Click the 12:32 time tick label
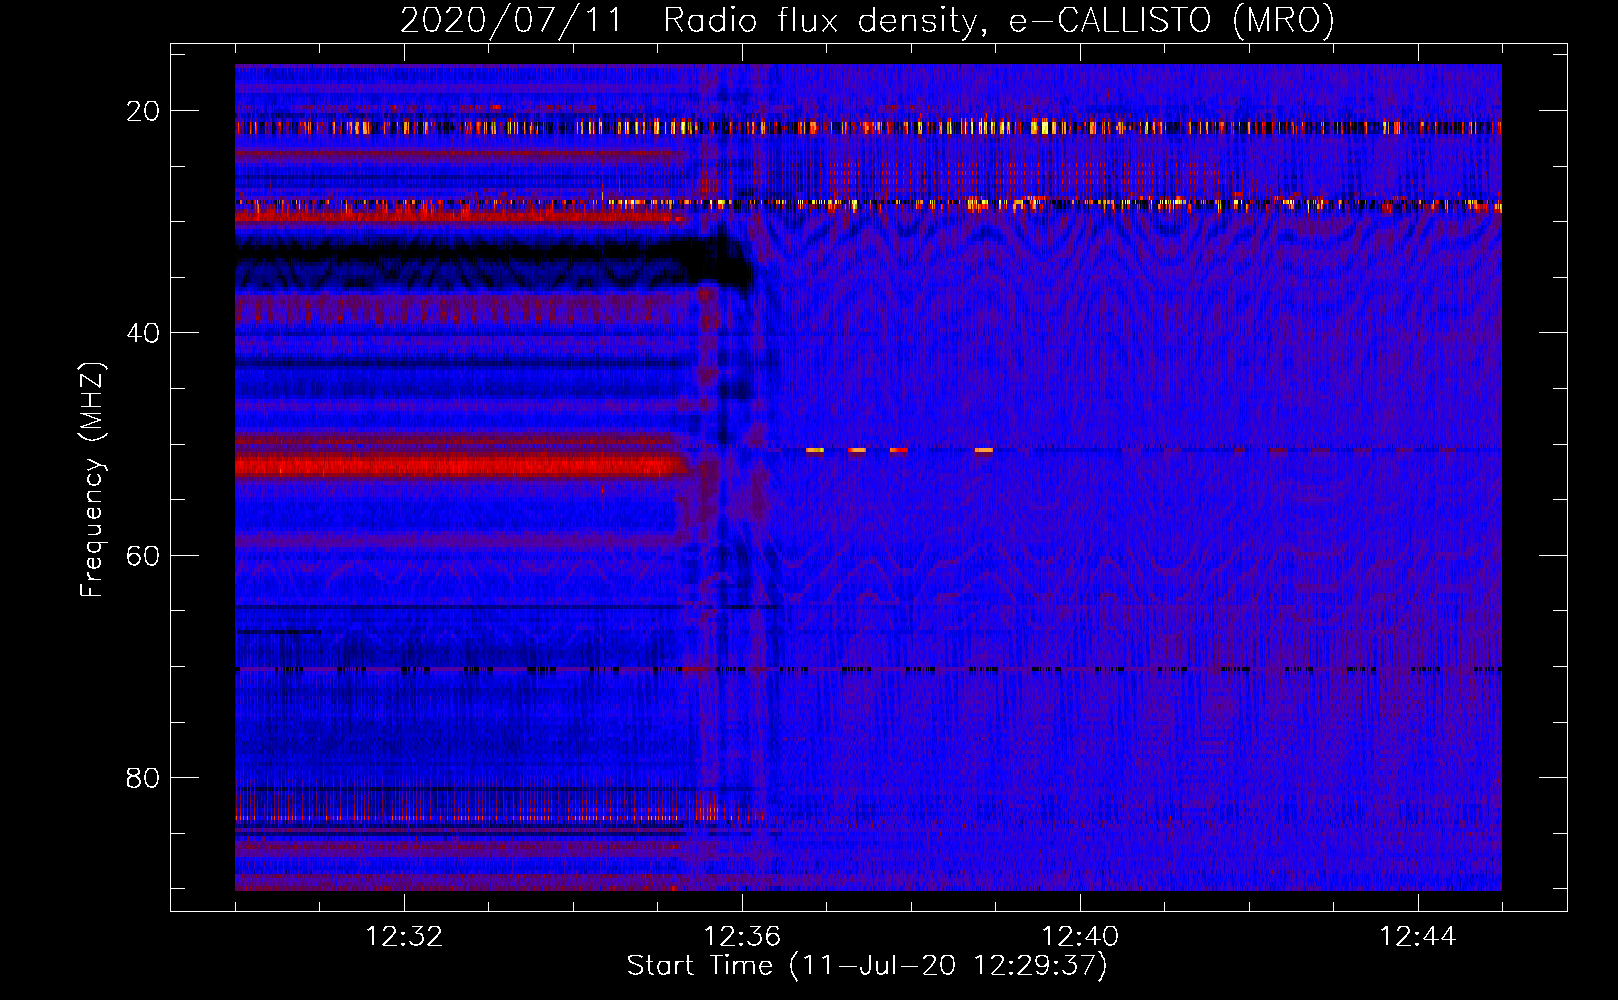Screen dimensions: 1618x1000 coord(404,937)
